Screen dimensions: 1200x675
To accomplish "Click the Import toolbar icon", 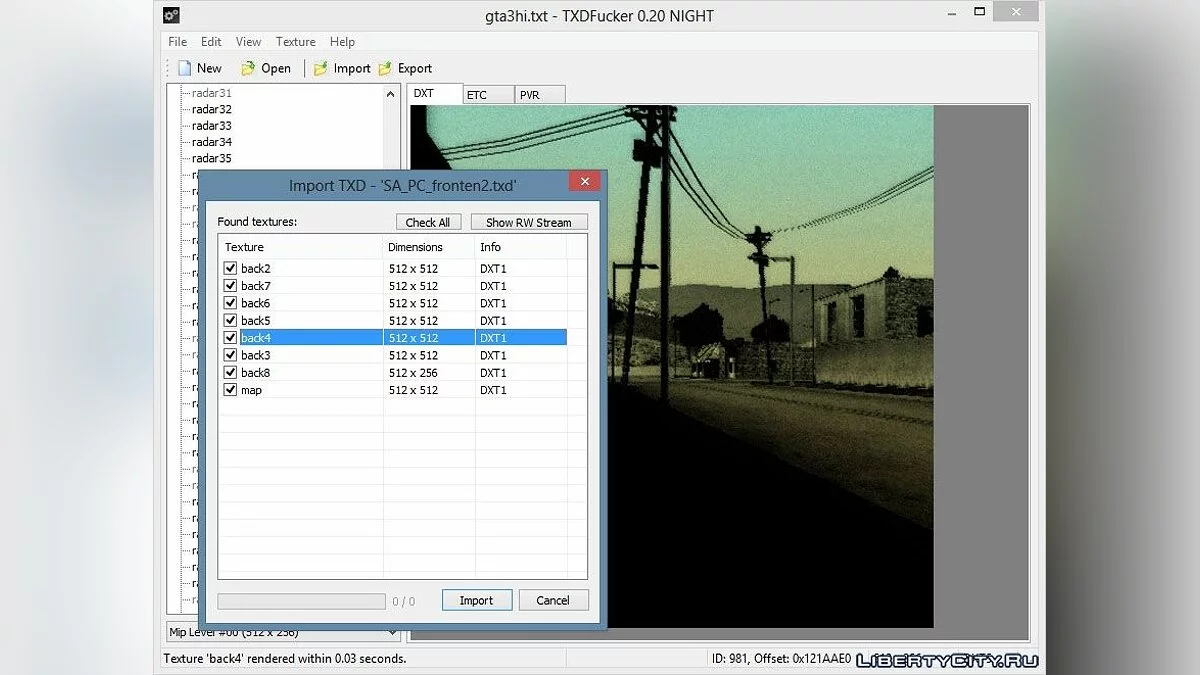I will (x=320, y=68).
